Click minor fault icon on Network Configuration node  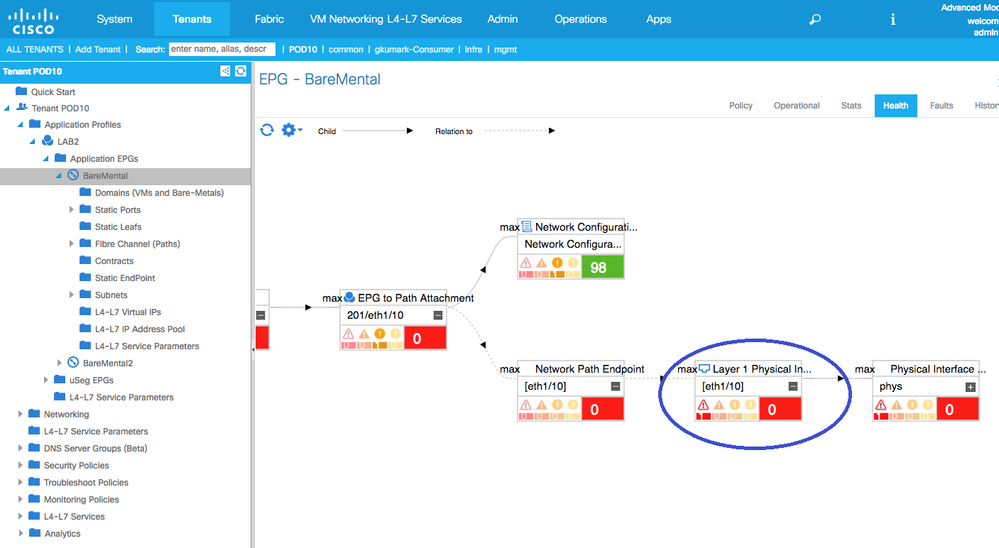pos(557,263)
